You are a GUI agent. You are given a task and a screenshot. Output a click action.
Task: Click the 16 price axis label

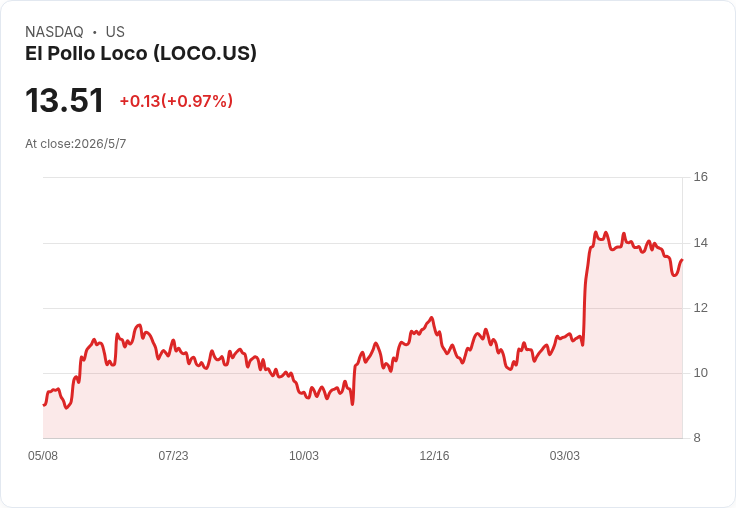[x=700, y=177]
